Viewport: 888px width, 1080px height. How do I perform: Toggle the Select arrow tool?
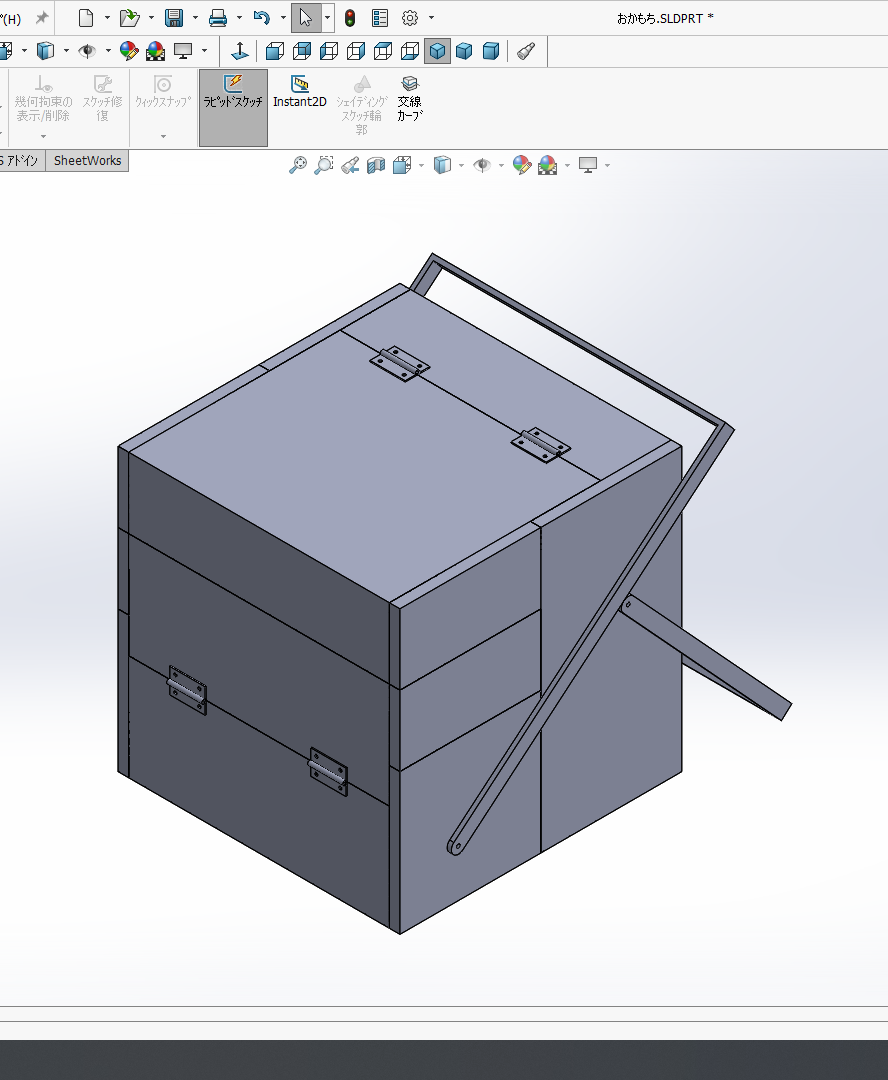[306, 18]
